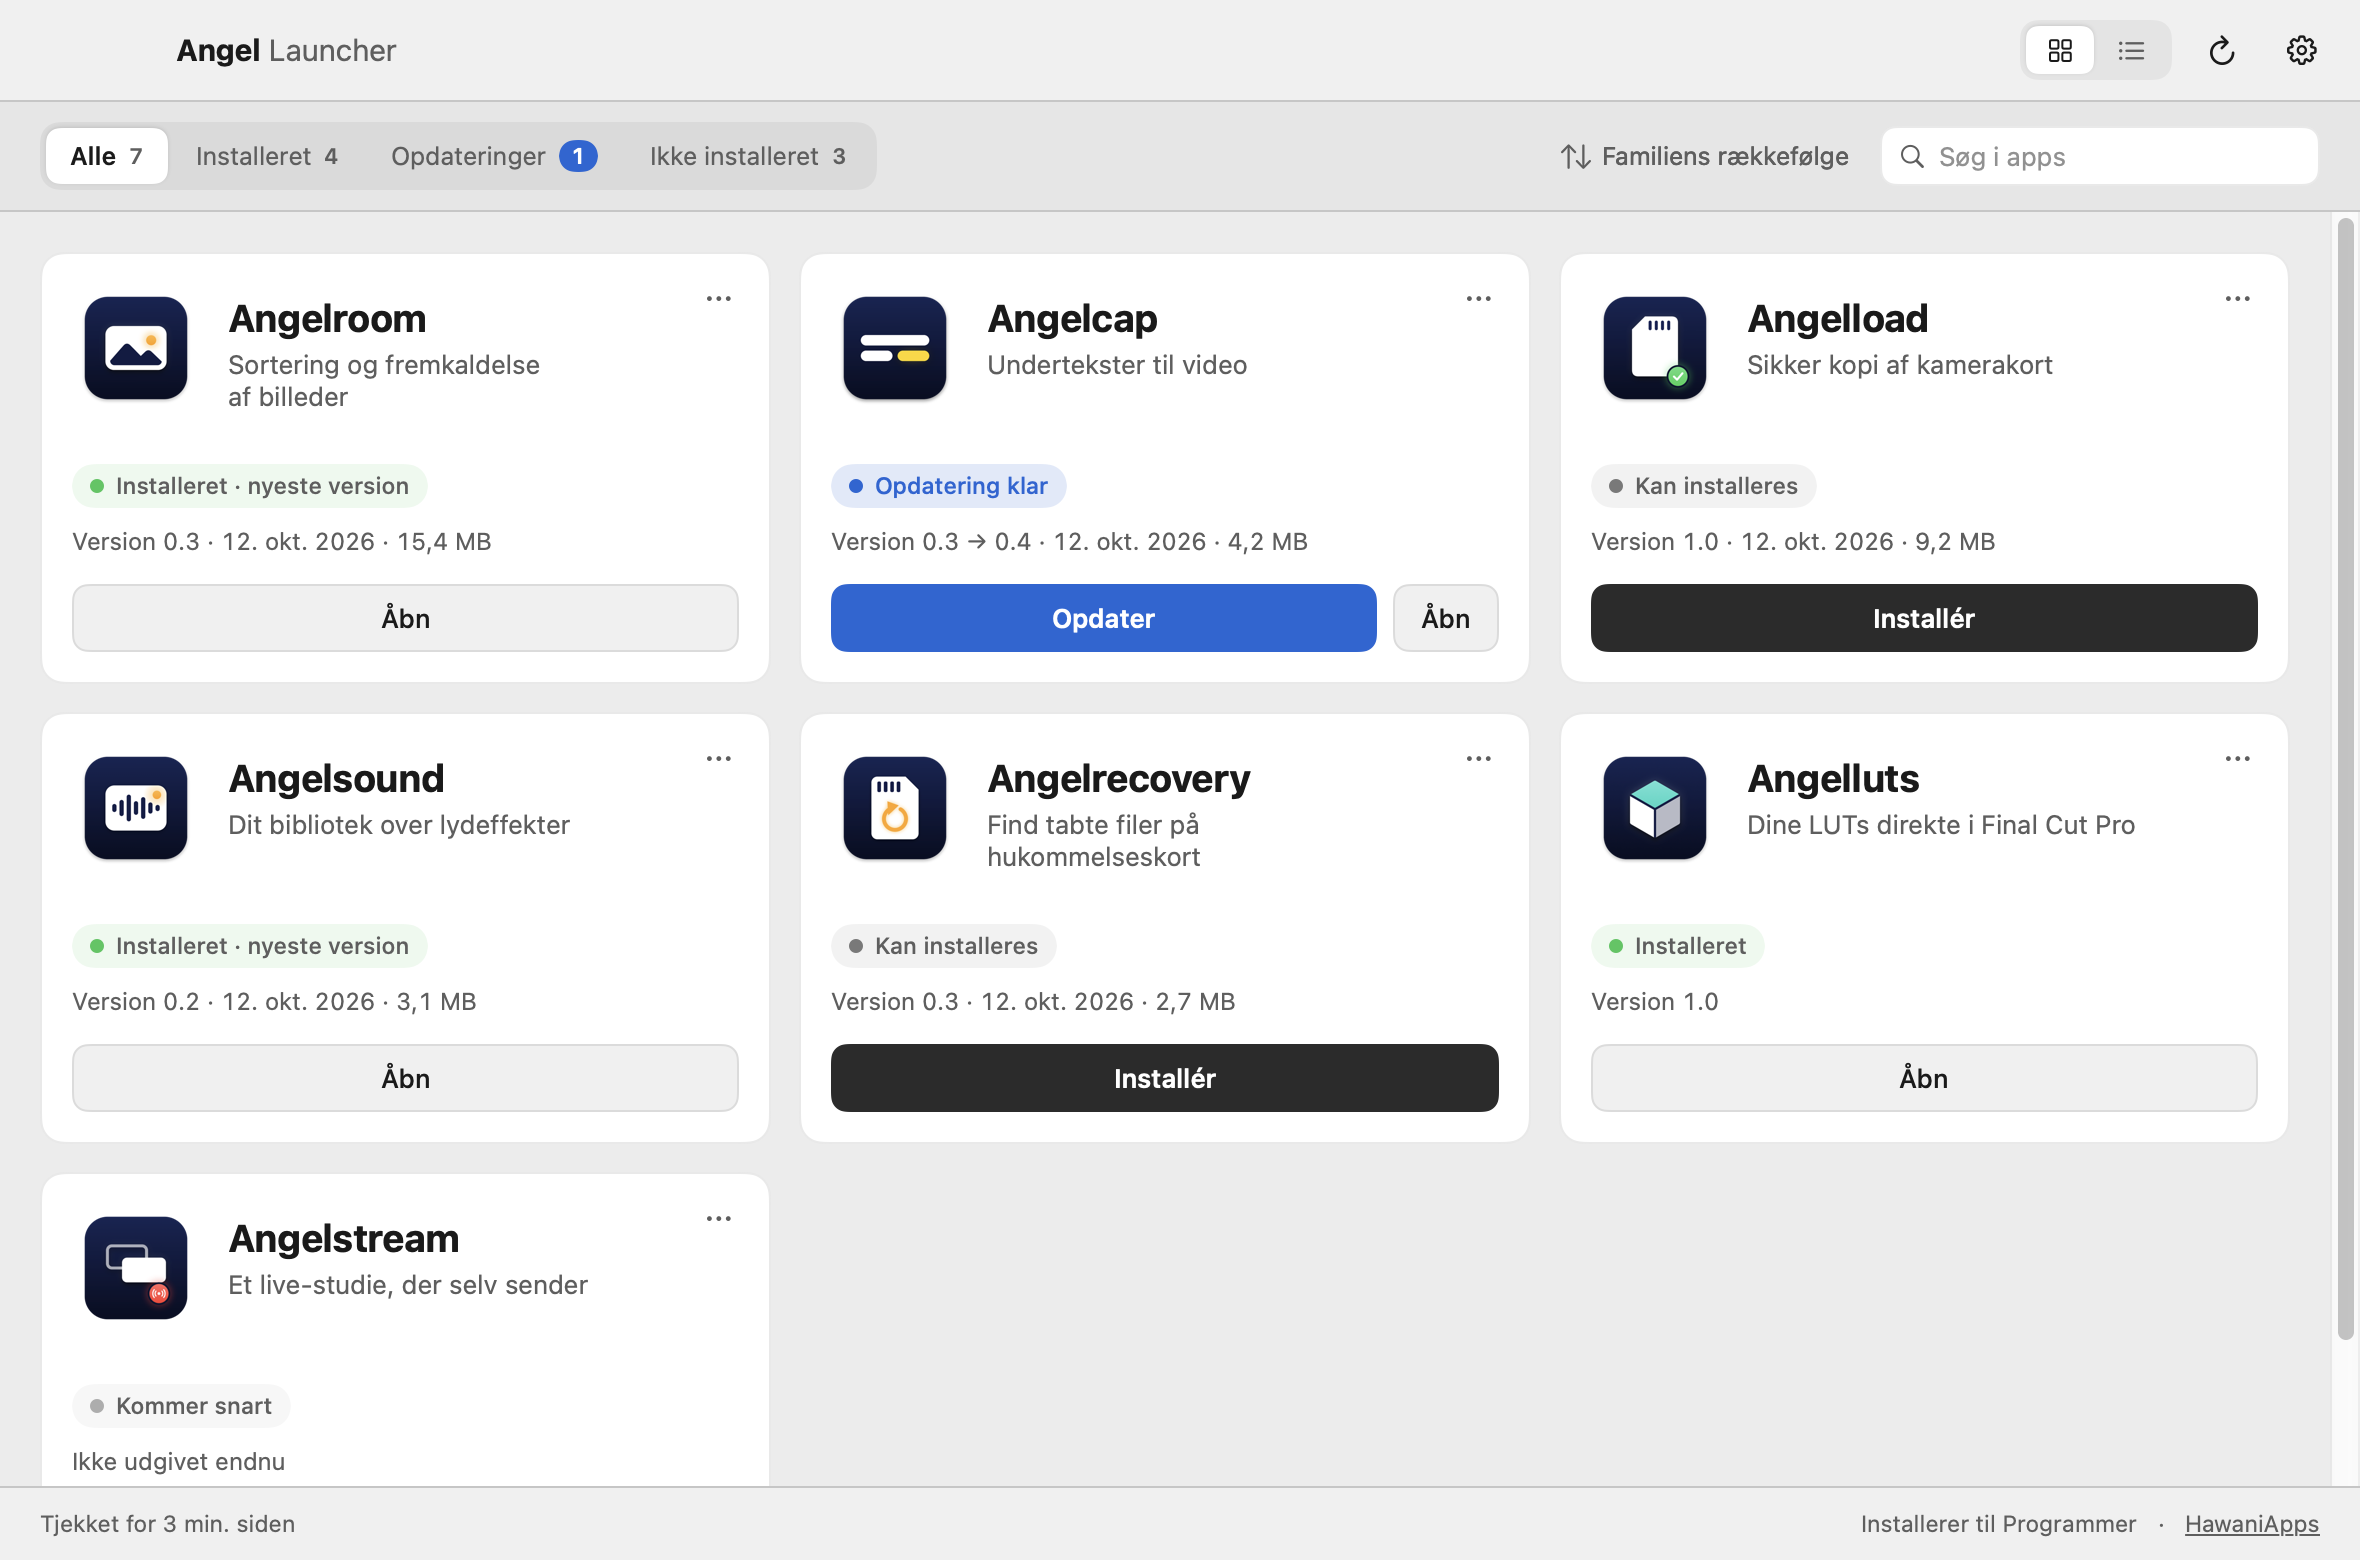The height and width of the screenshot is (1560, 2360).
Task: Update Angelcap with the Opdater button
Action: point(1103,618)
